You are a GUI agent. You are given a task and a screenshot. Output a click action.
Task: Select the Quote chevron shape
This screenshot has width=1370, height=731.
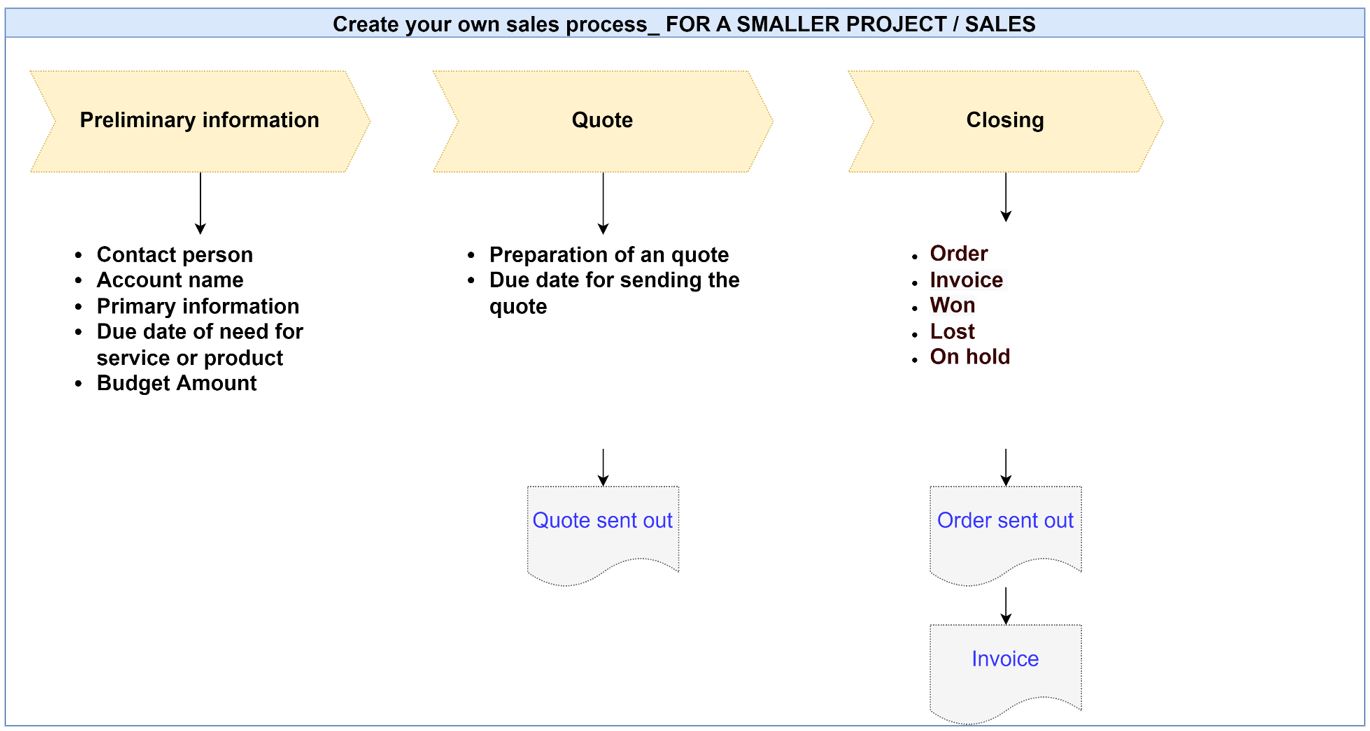point(603,121)
